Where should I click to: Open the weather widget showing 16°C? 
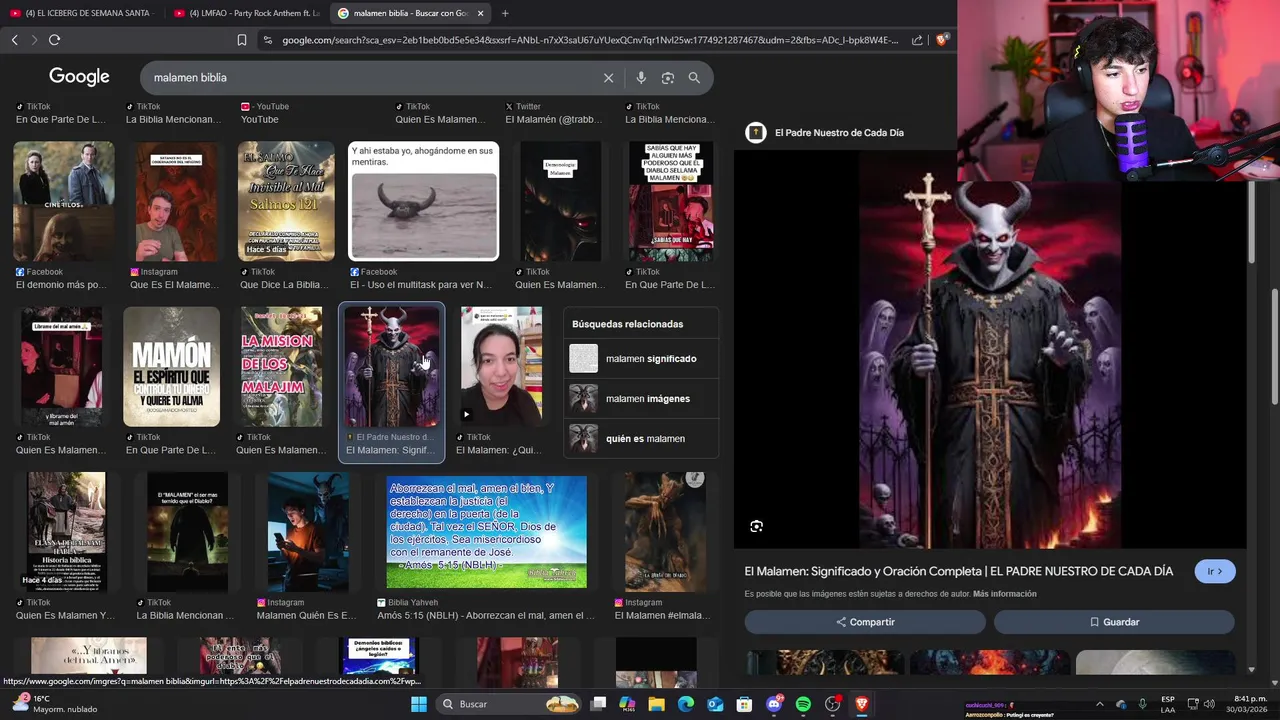[x=52, y=704]
